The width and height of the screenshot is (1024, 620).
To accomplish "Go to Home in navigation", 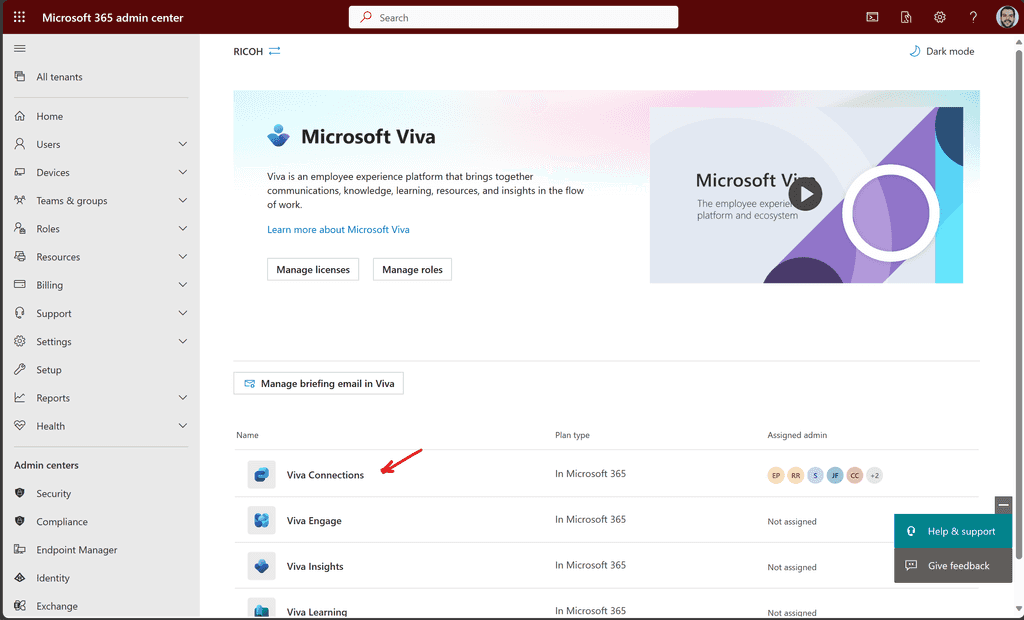I will [50, 116].
